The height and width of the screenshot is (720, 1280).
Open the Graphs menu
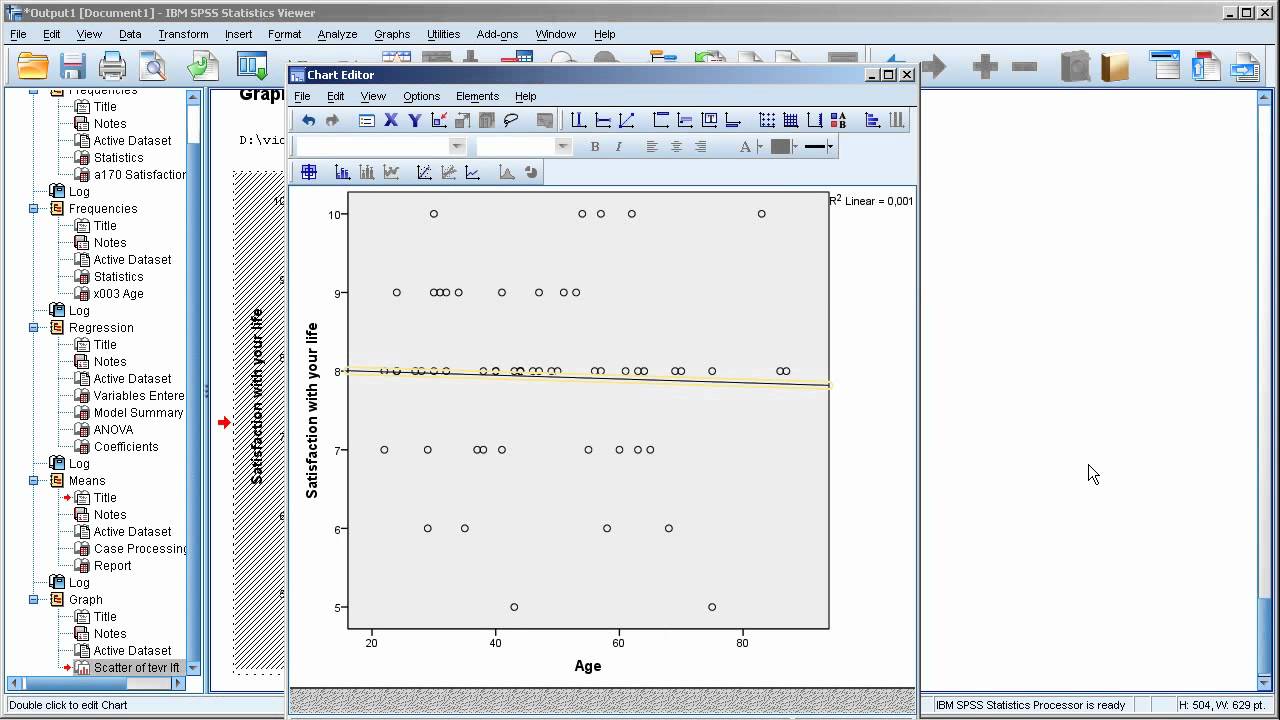(x=392, y=34)
